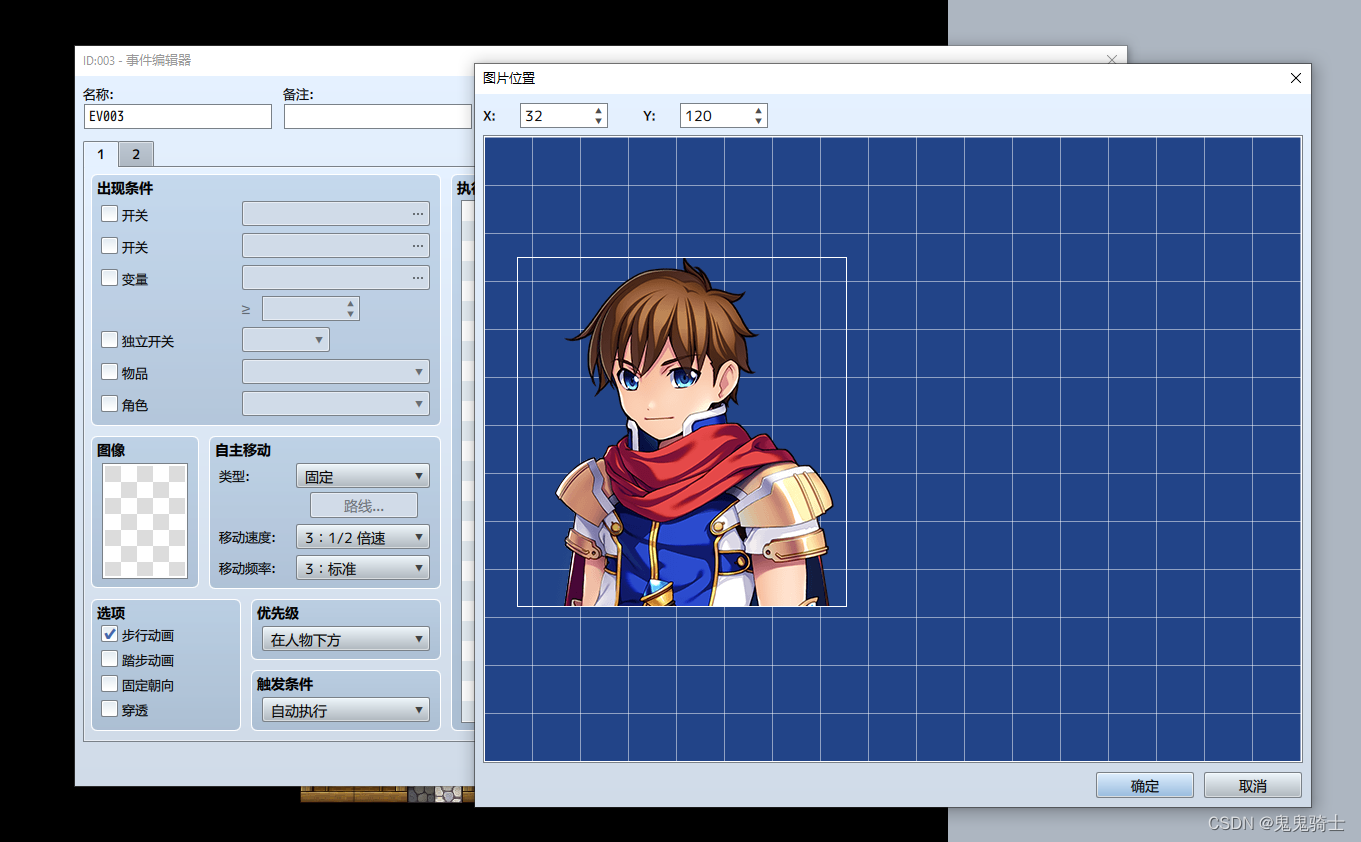The height and width of the screenshot is (842, 1361).
Task: Check the 踏步动画 option
Action: (110, 659)
